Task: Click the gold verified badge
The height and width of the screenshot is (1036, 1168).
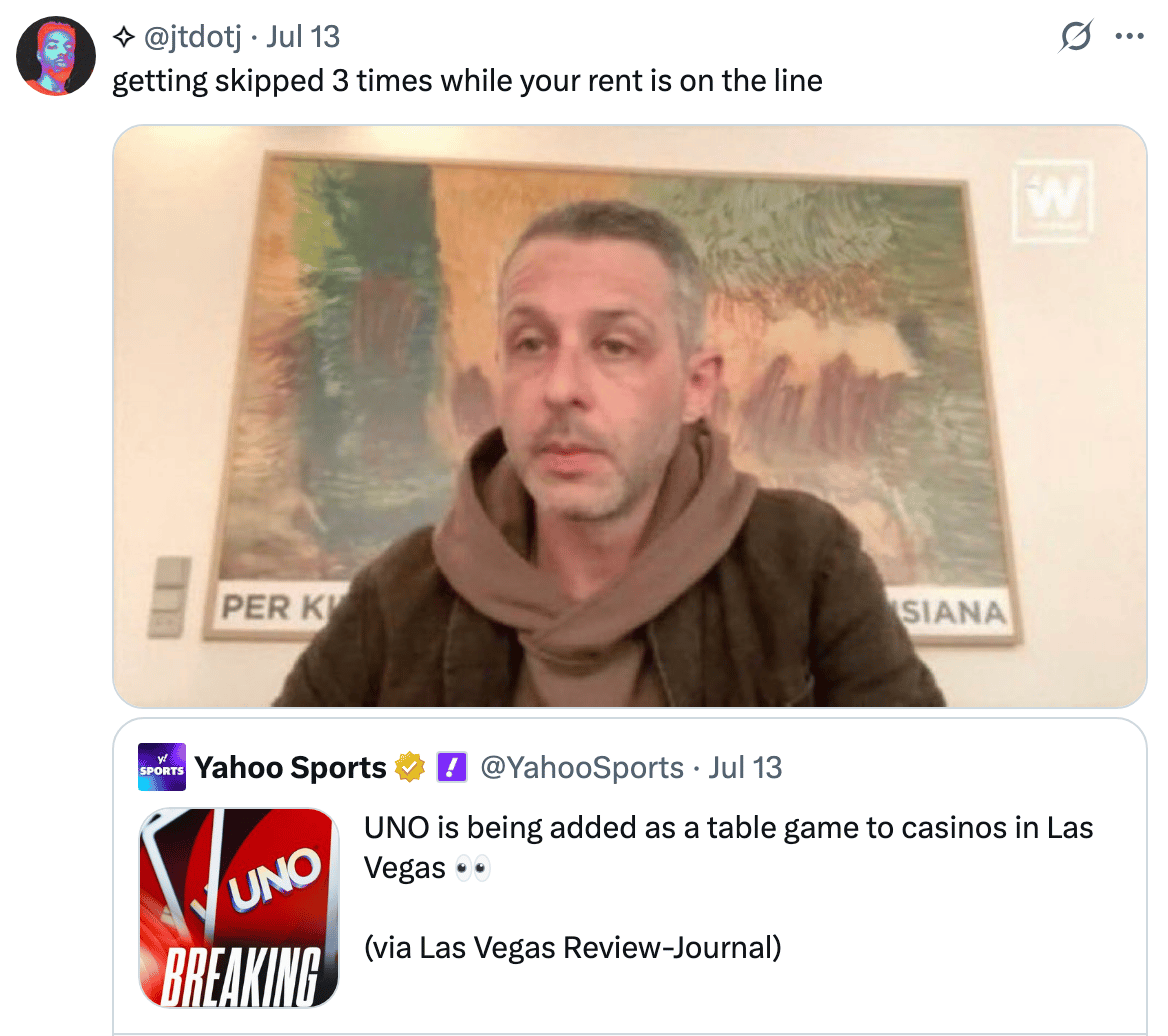Action: coord(409,767)
